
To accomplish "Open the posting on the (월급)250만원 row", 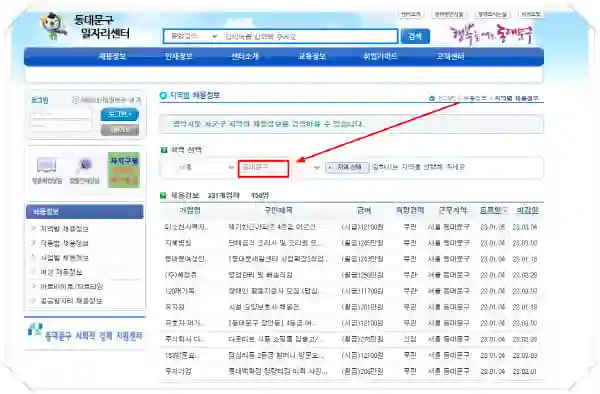I will [x=260, y=275].
